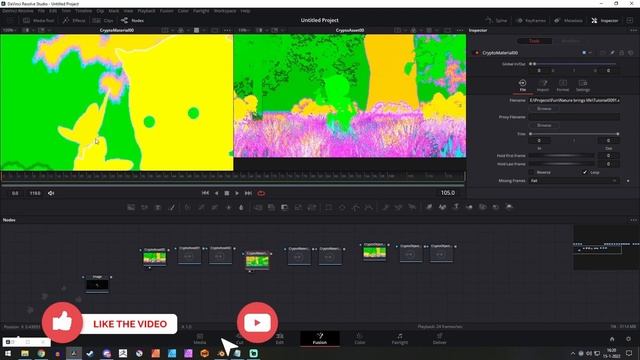The height and width of the screenshot is (360, 640).
Task: Adjust Hold First Frame slider
Action: (562, 156)
